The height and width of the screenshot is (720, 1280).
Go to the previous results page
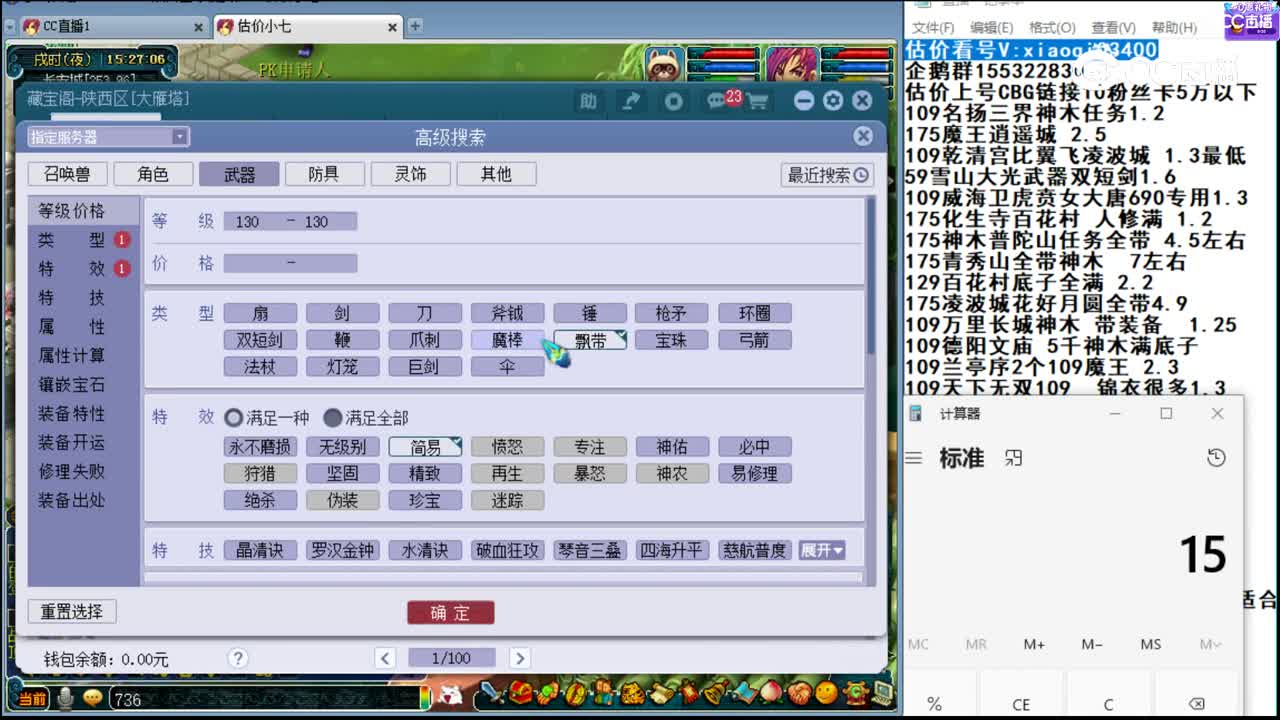(x=385, y=658)
